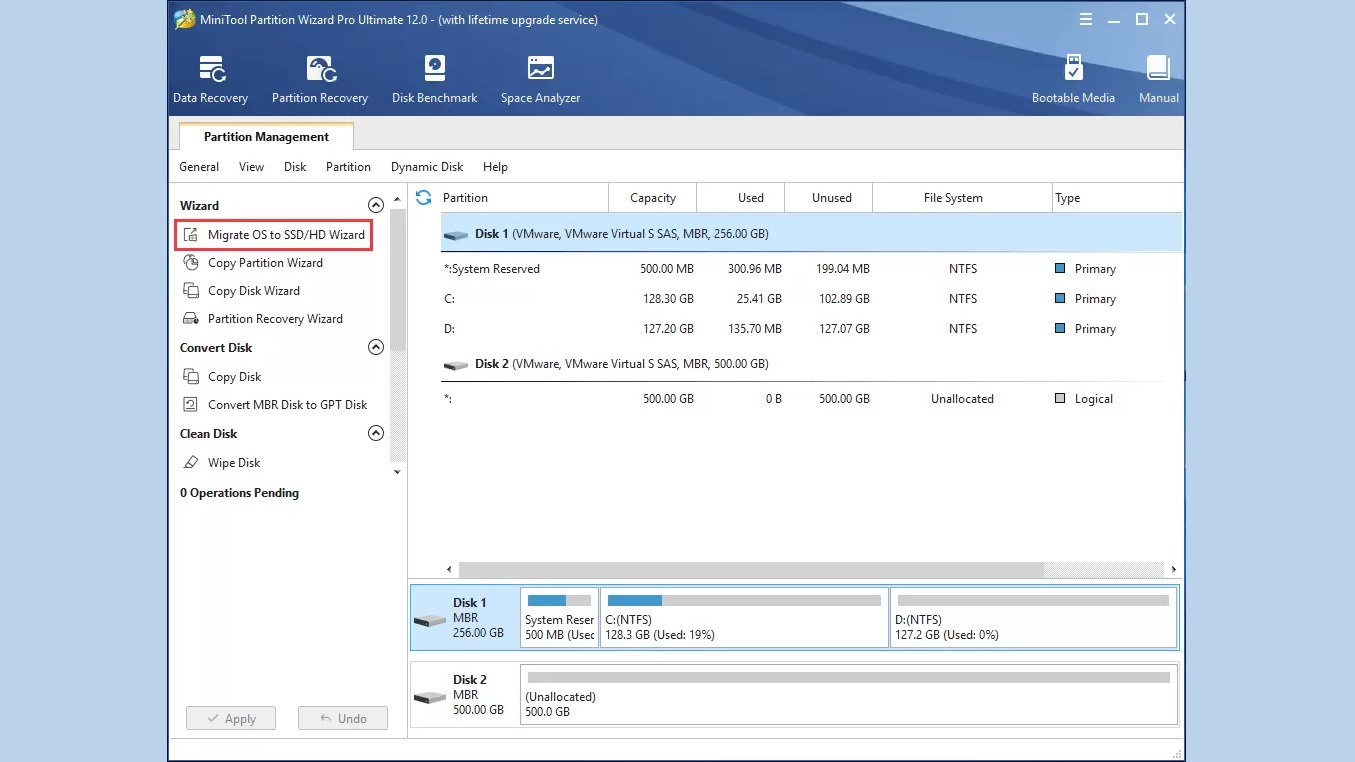Sort by the Unused column header

[829, 198]
